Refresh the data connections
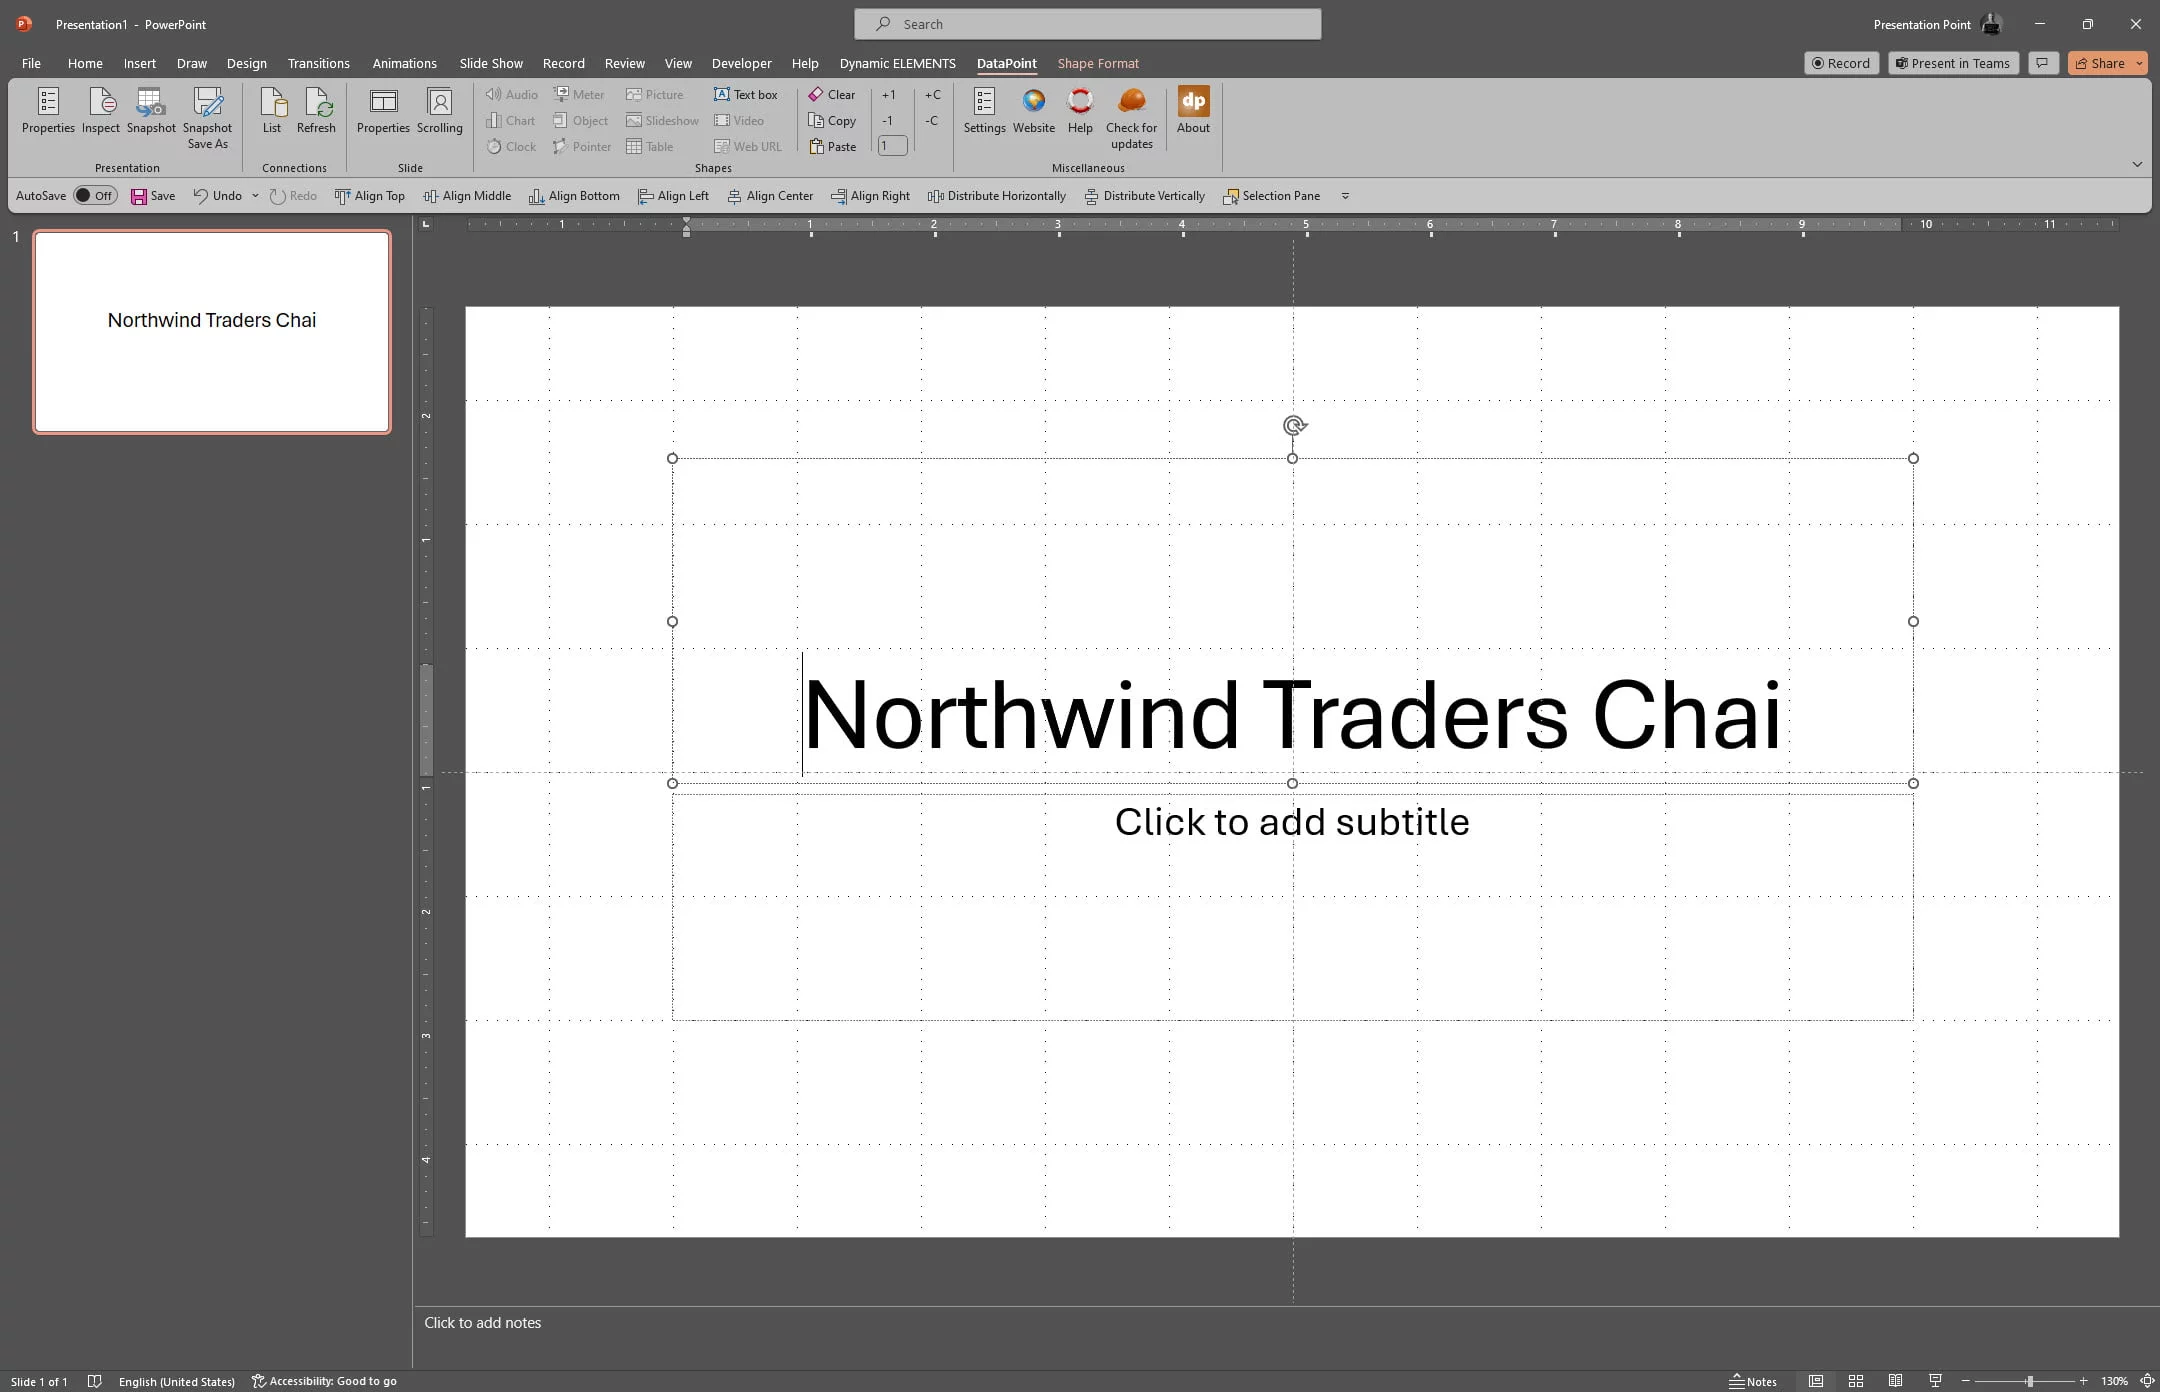The image size is (2160, 1392). 316,111
